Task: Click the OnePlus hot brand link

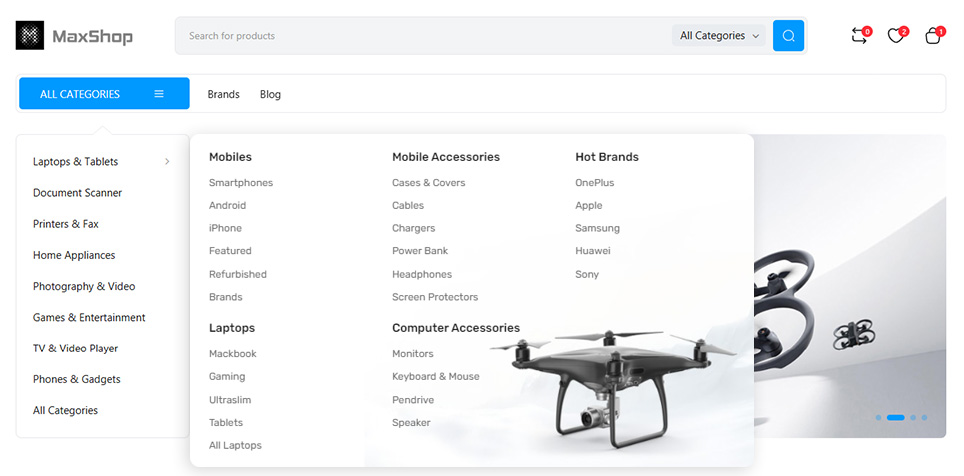Action: (x=594, y=183)
